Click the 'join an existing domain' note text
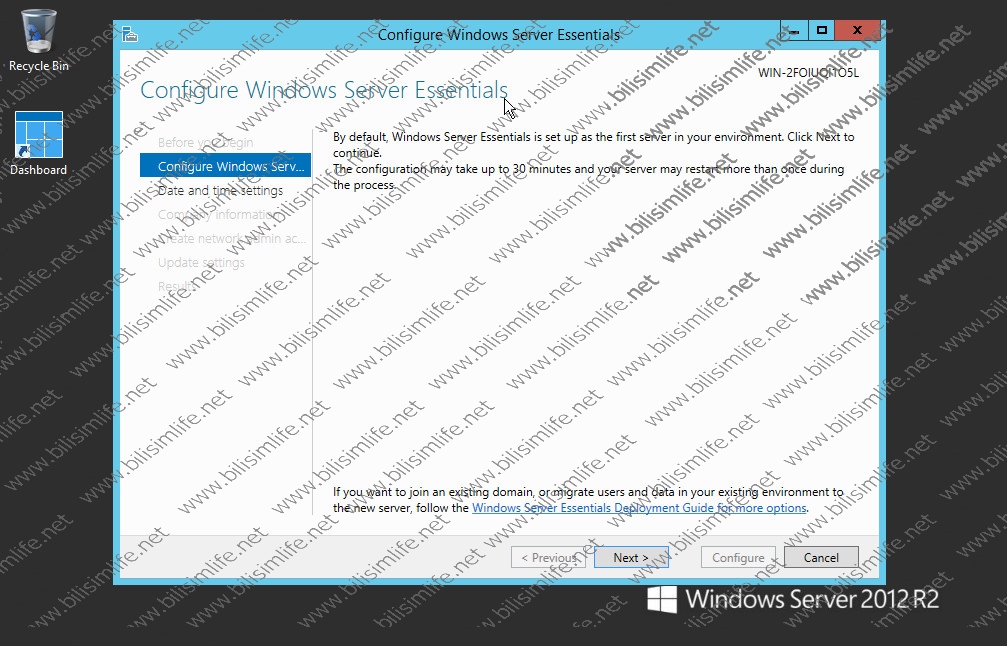 588,500
